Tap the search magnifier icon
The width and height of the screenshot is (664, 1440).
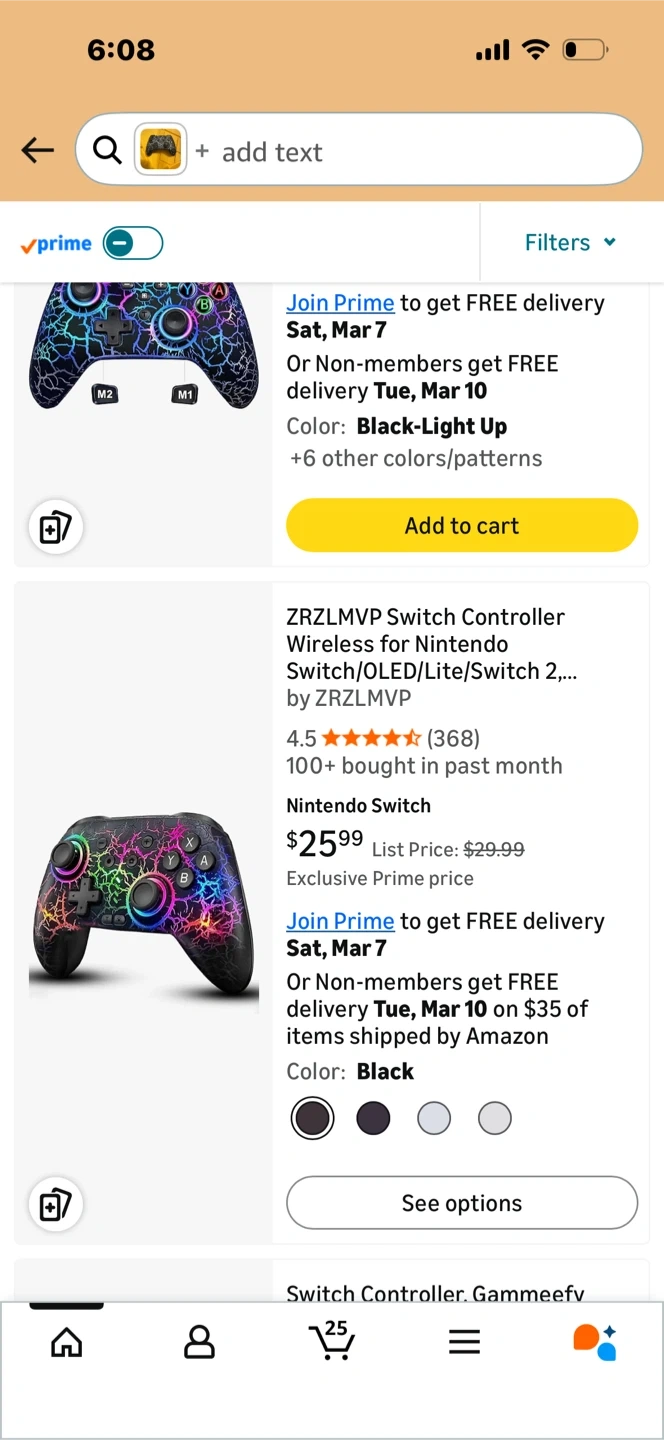pos(106,150)
